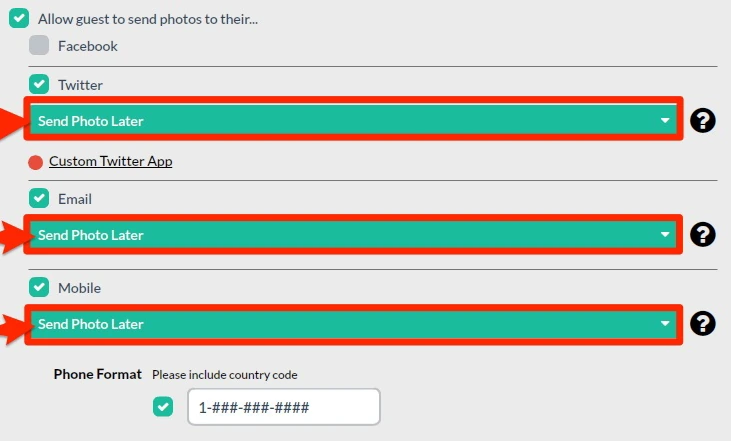Open help icon next to Mobile dropdown
Screen dimensions: 731x441
point(703,323)
